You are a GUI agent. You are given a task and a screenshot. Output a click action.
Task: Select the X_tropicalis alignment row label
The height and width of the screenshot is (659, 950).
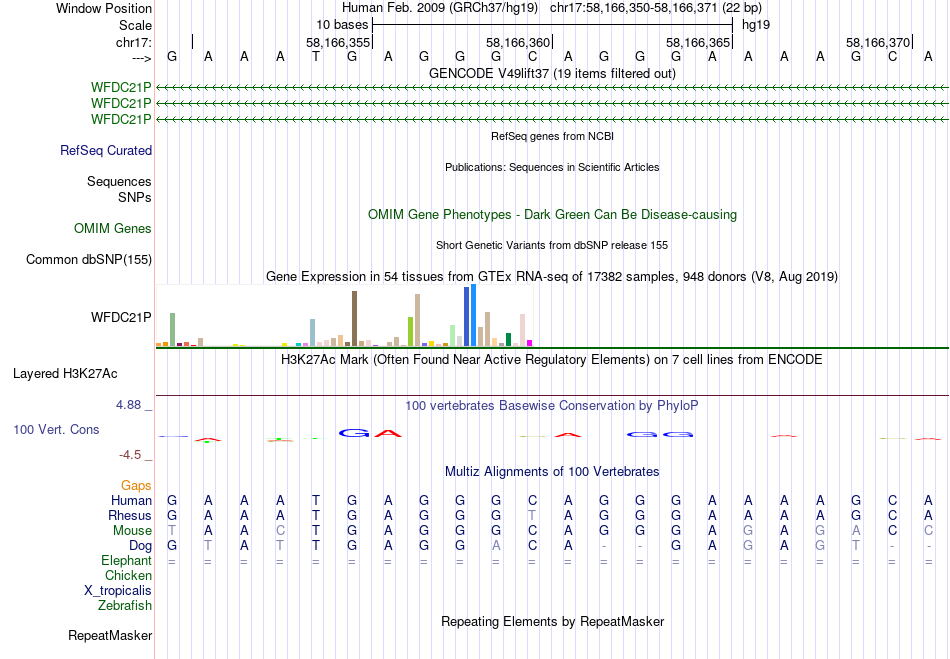tap(118, 591)
